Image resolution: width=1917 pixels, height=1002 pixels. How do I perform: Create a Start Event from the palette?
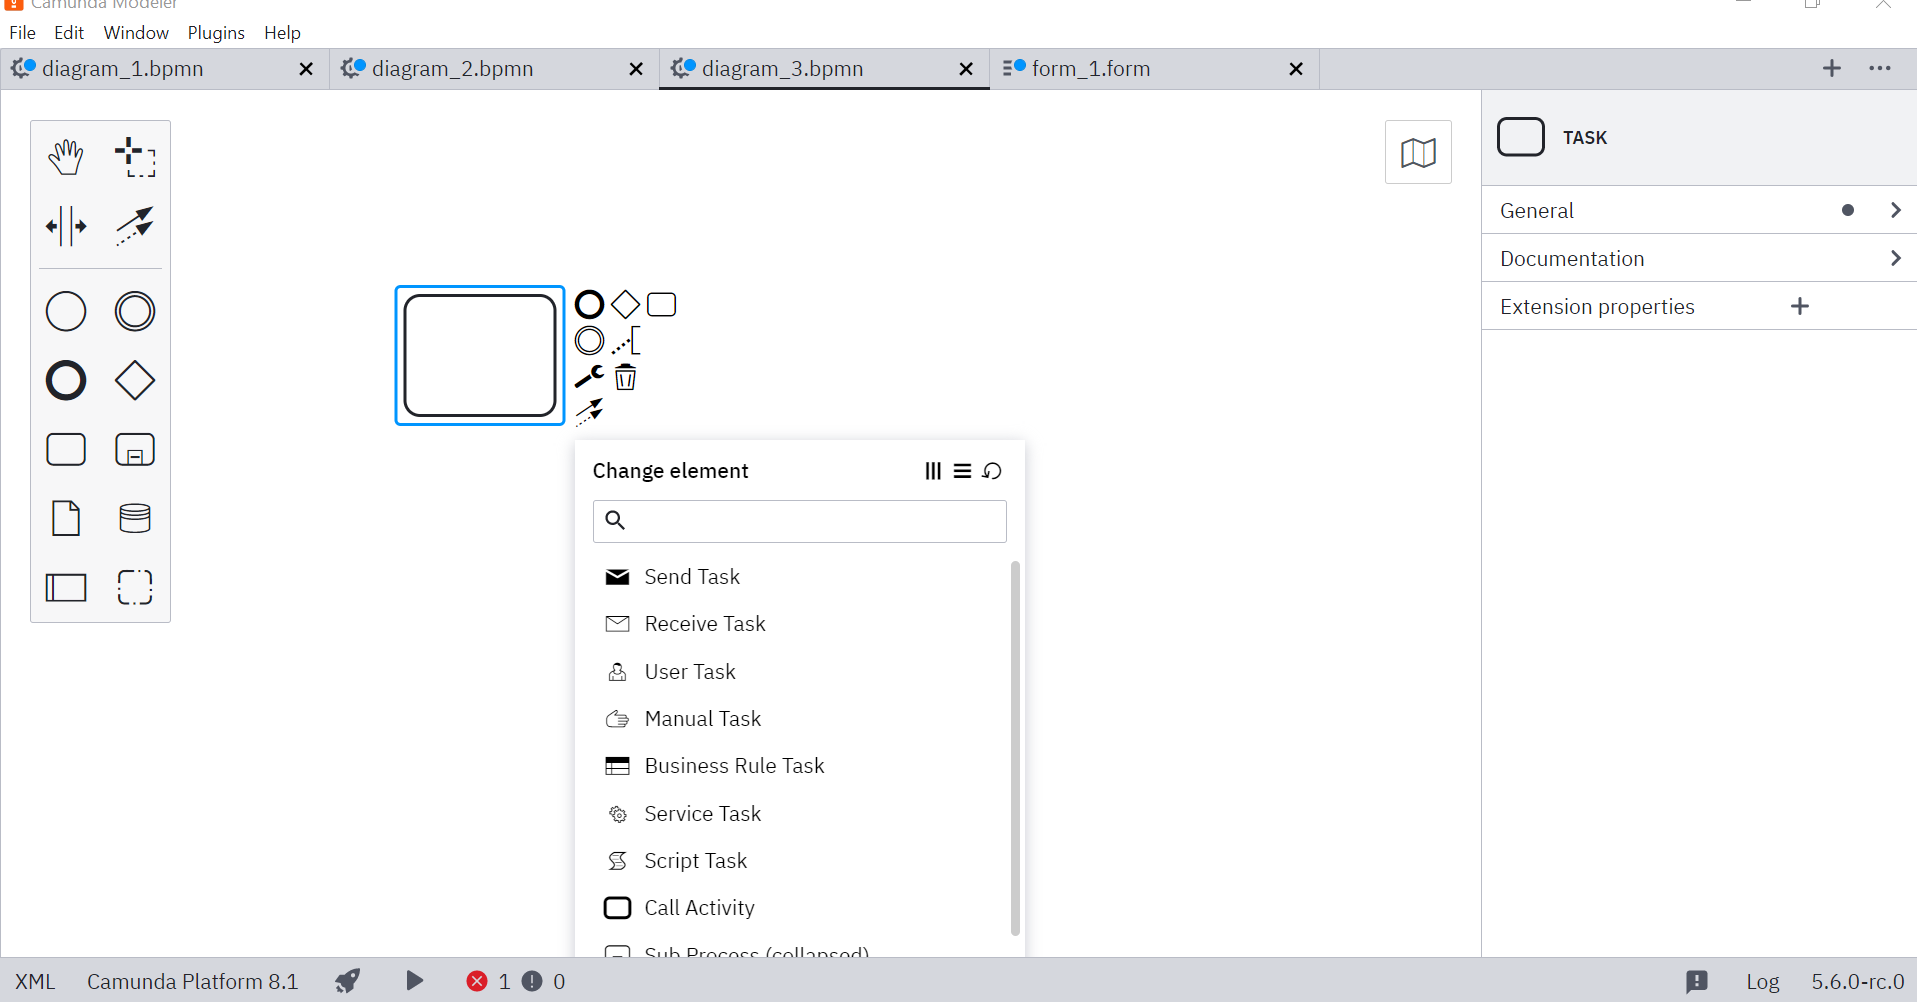pyautogui.click(x=65, y=311)
